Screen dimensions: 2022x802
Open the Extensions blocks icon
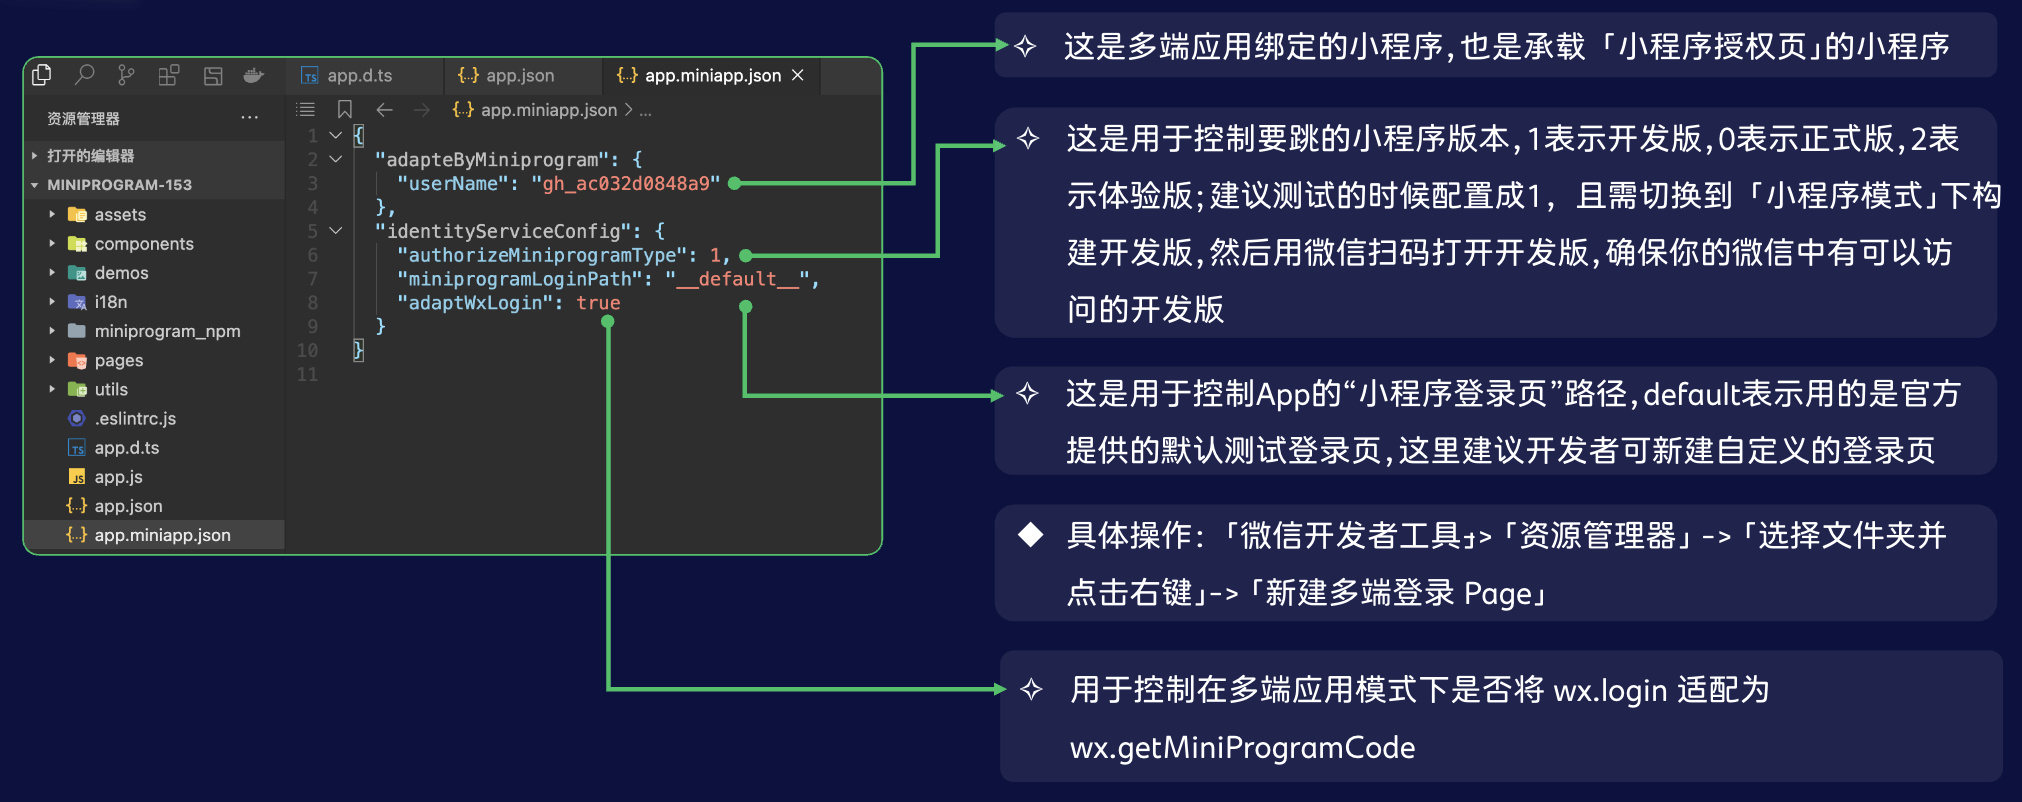click(169, 75)
